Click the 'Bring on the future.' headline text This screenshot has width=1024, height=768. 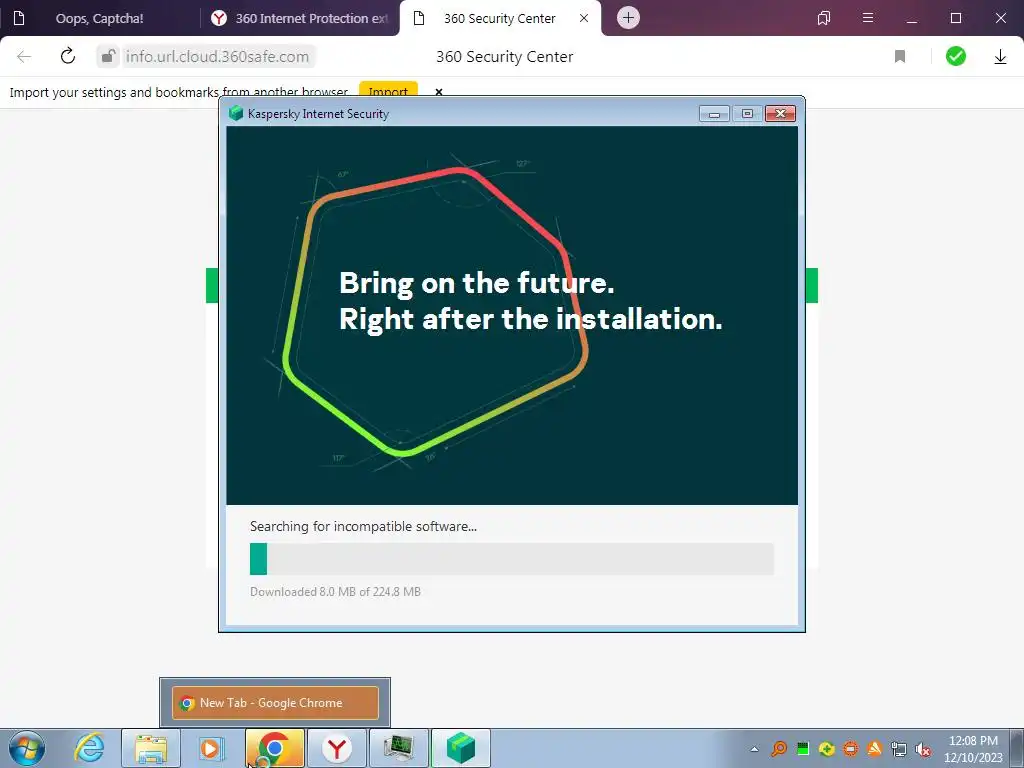[477, 283]
